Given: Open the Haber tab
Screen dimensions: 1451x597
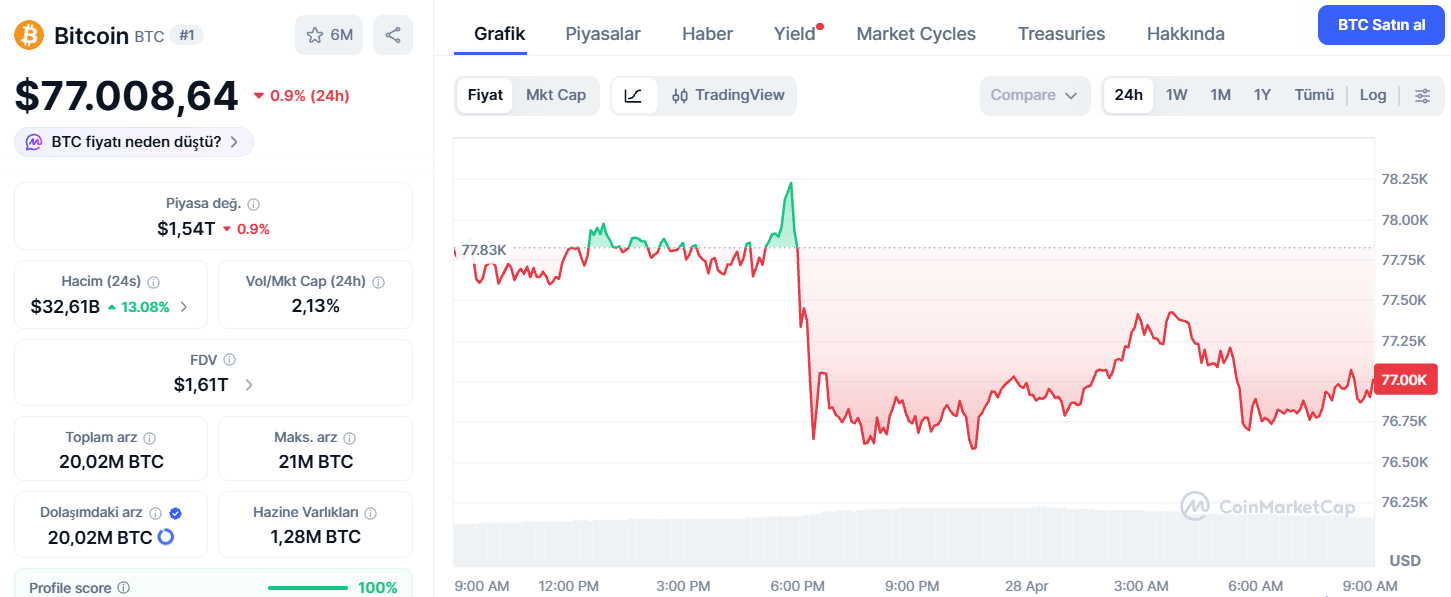Looking at the screenshot, I should click(x=706, y=33).
